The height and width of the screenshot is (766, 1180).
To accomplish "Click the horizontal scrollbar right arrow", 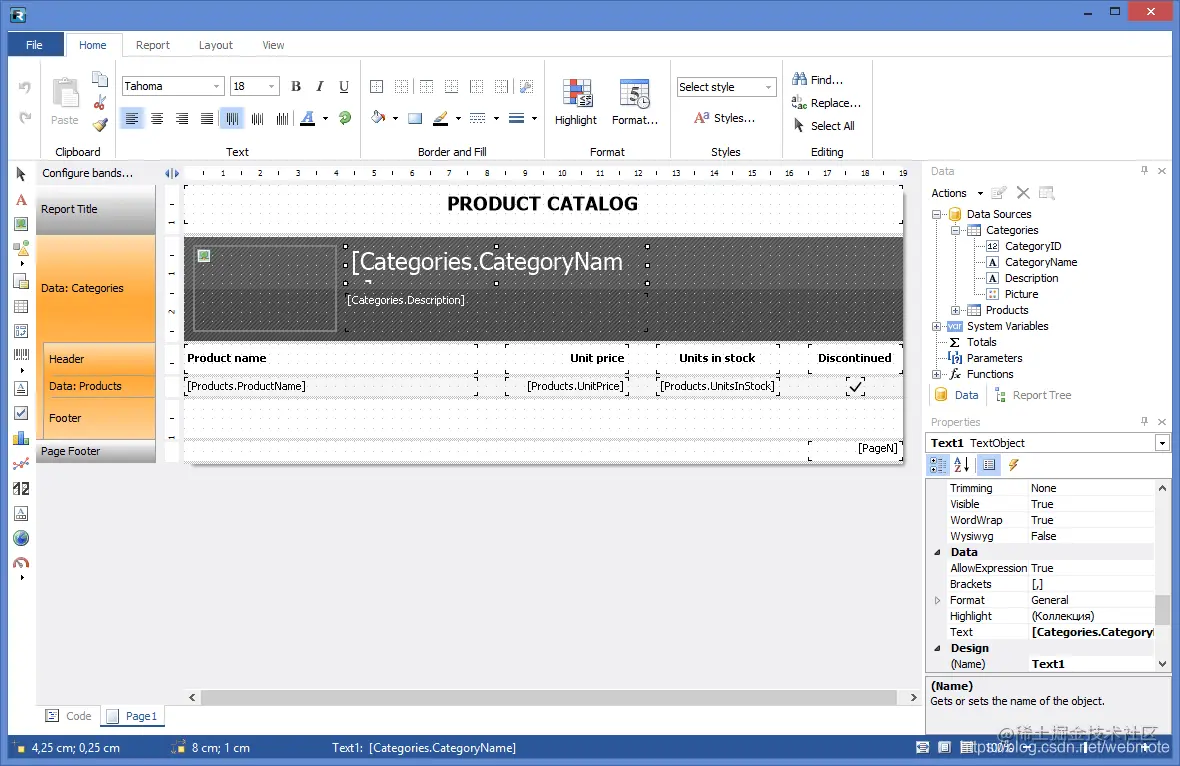I will coord(913,698).
